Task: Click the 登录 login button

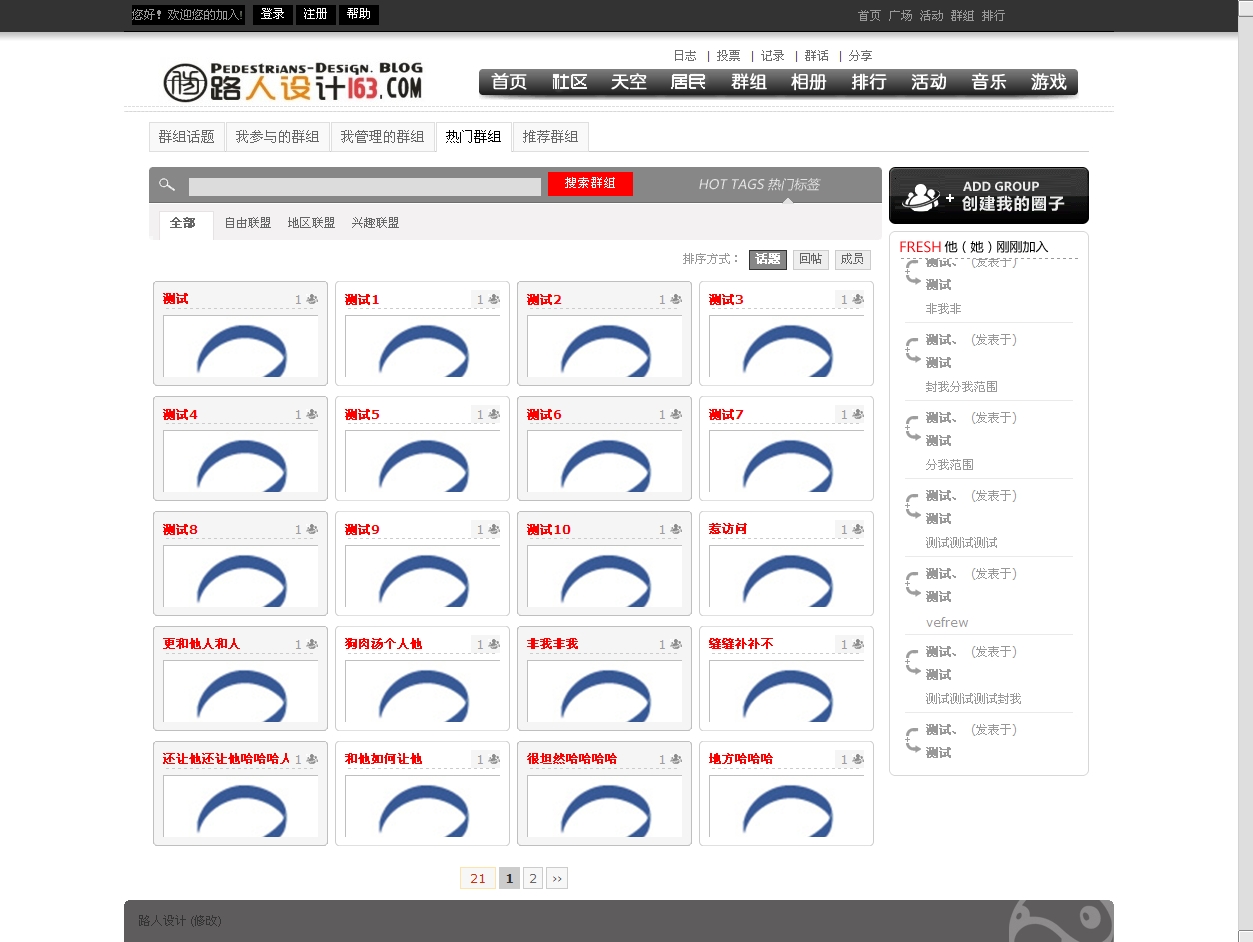Action: (273, 14)
